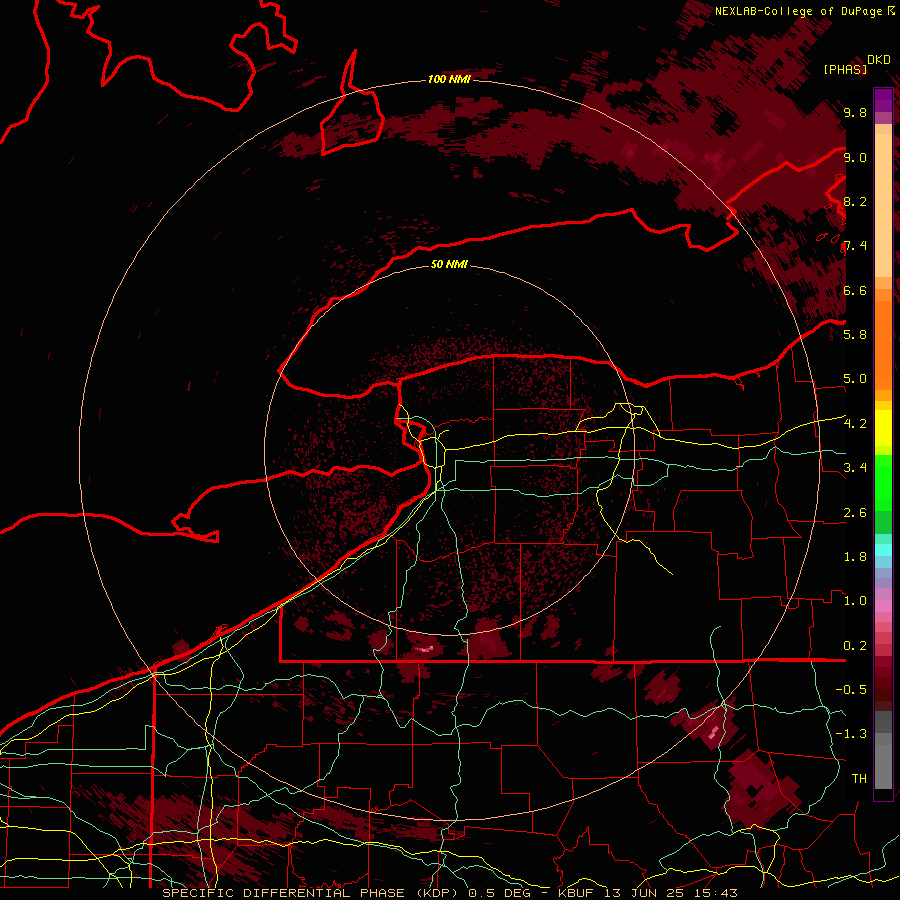The width and height of the screenshot is (900, 900).
Task: Click the 0.5 DEG elevation text
Action: (x=499, y=893)
